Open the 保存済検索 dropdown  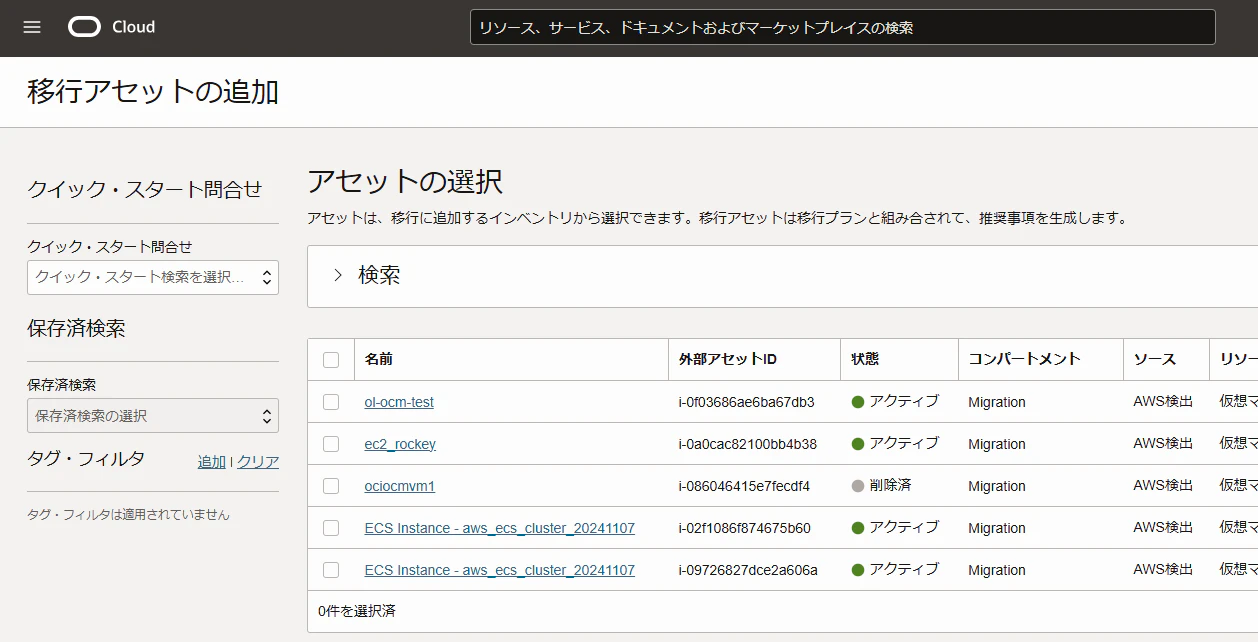(153, 415)
